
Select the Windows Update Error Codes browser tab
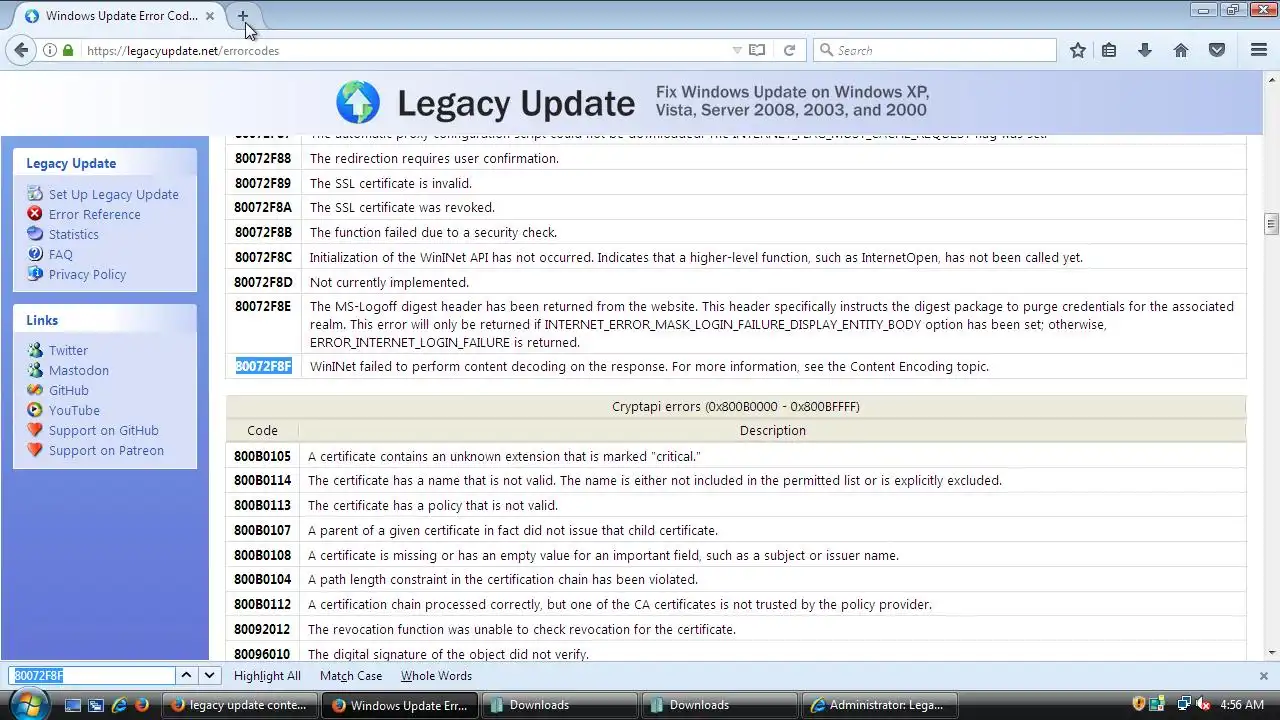point(120,16)
